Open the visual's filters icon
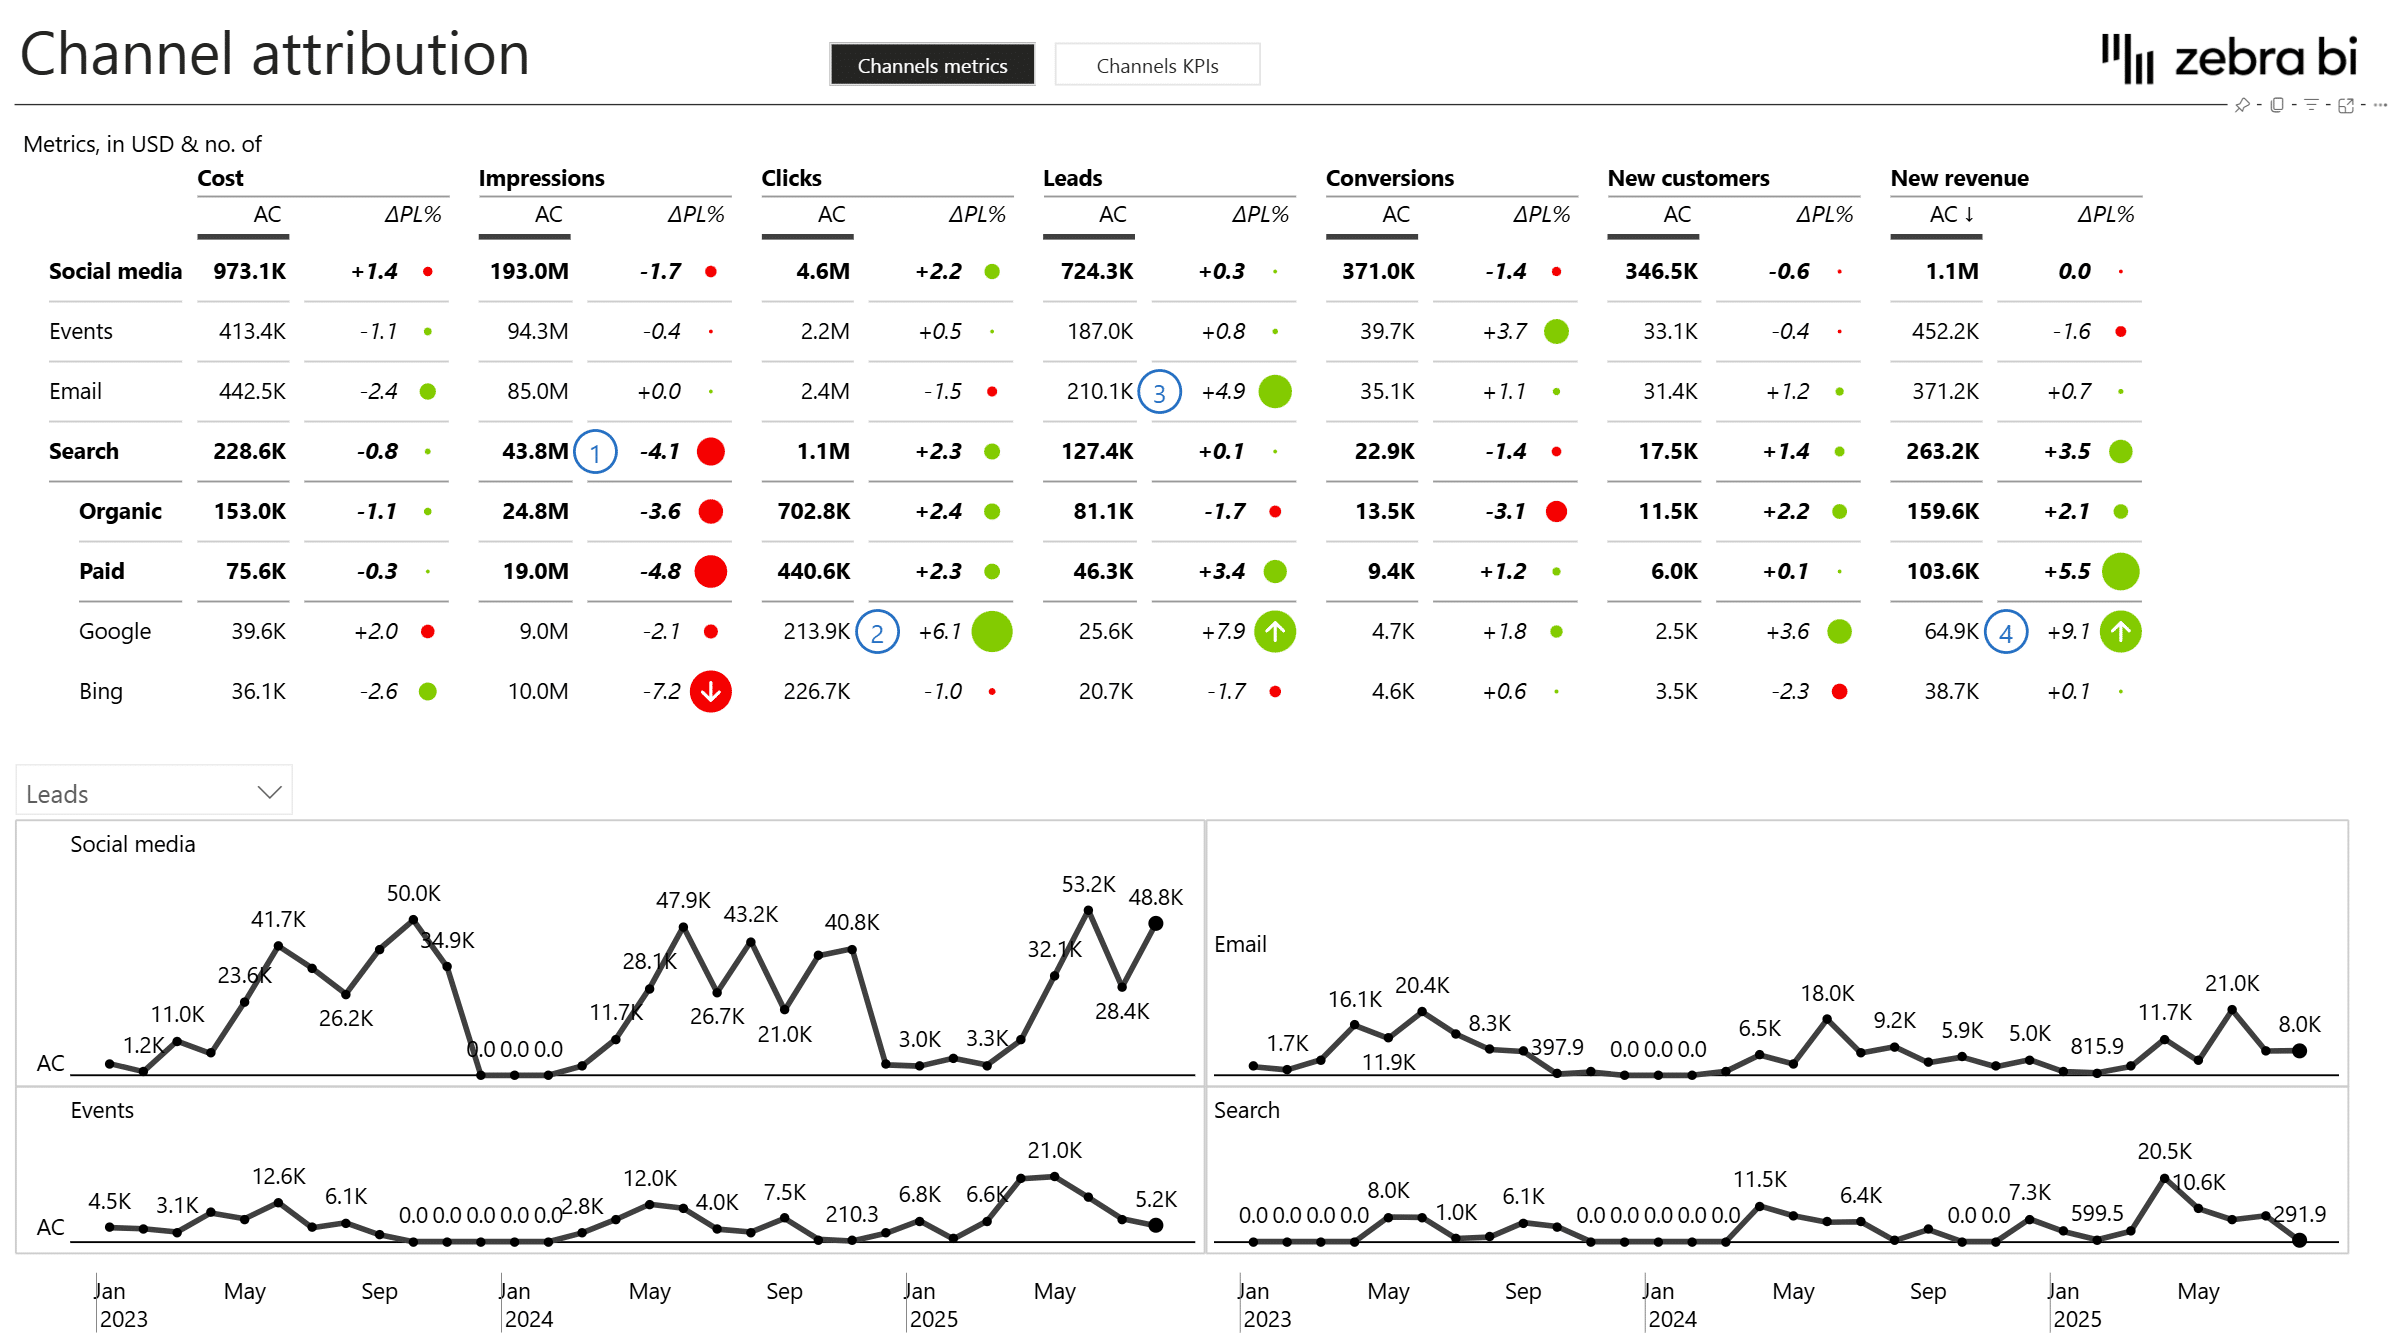 2312,105
